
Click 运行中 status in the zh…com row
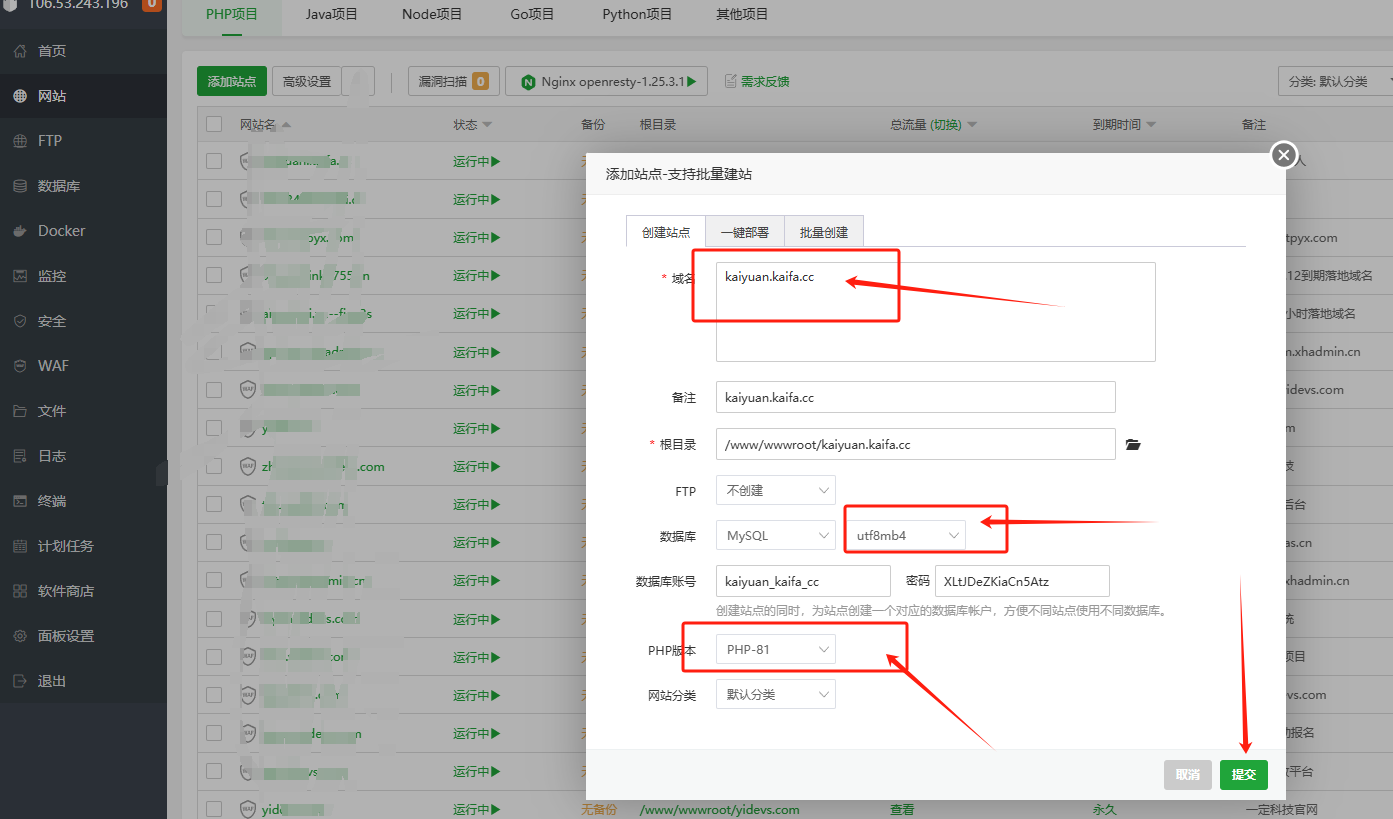tap(476, 466)
